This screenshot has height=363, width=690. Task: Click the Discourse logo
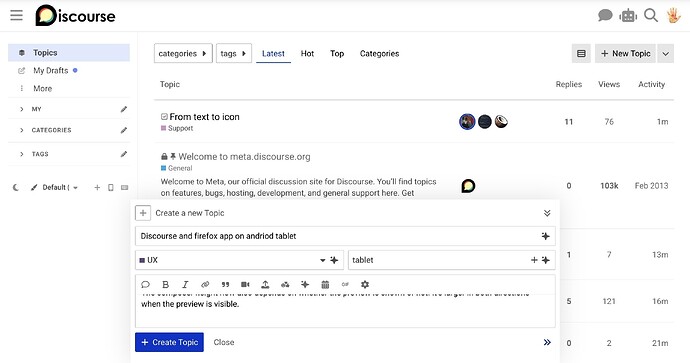point(75,16)
